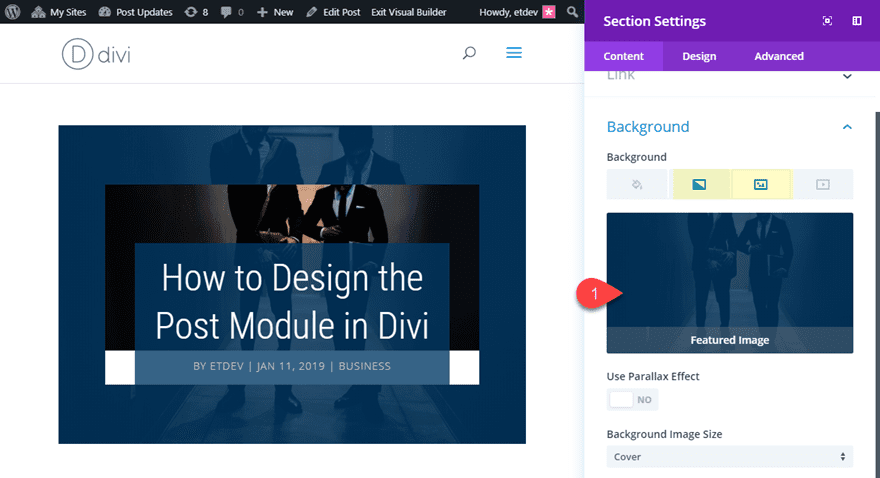Viewport: 880px width, 478px height.
Task: Open Howdy, etdev account menu
Action: [517, 12]
